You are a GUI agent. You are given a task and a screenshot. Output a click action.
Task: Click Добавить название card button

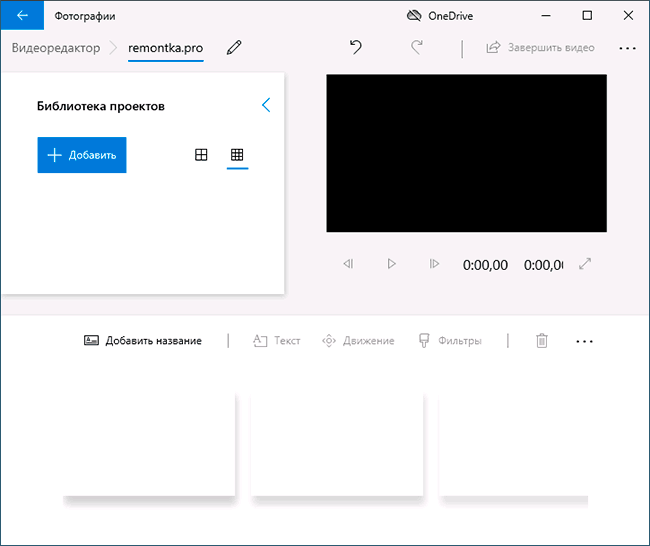tap(143, 341)
